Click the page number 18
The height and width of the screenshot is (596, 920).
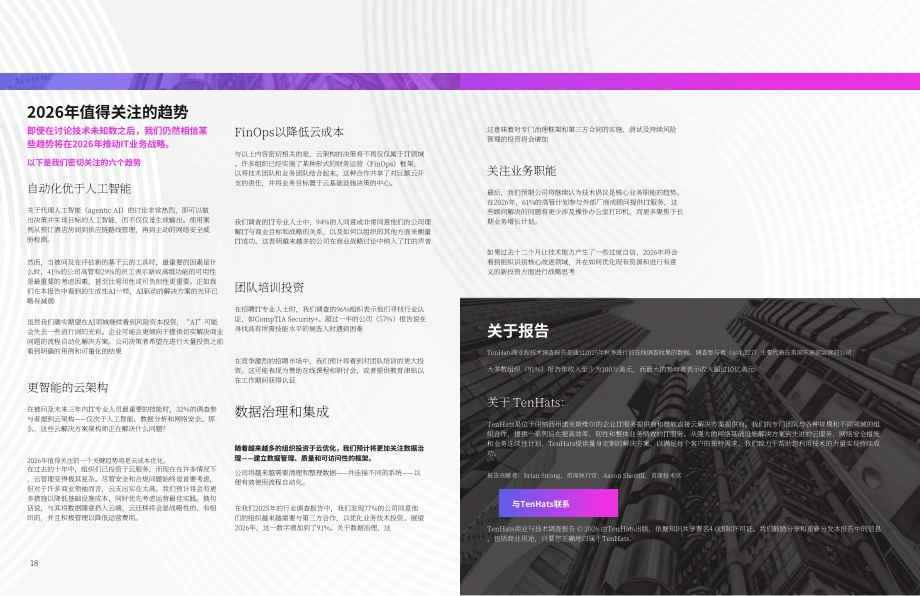34,563
